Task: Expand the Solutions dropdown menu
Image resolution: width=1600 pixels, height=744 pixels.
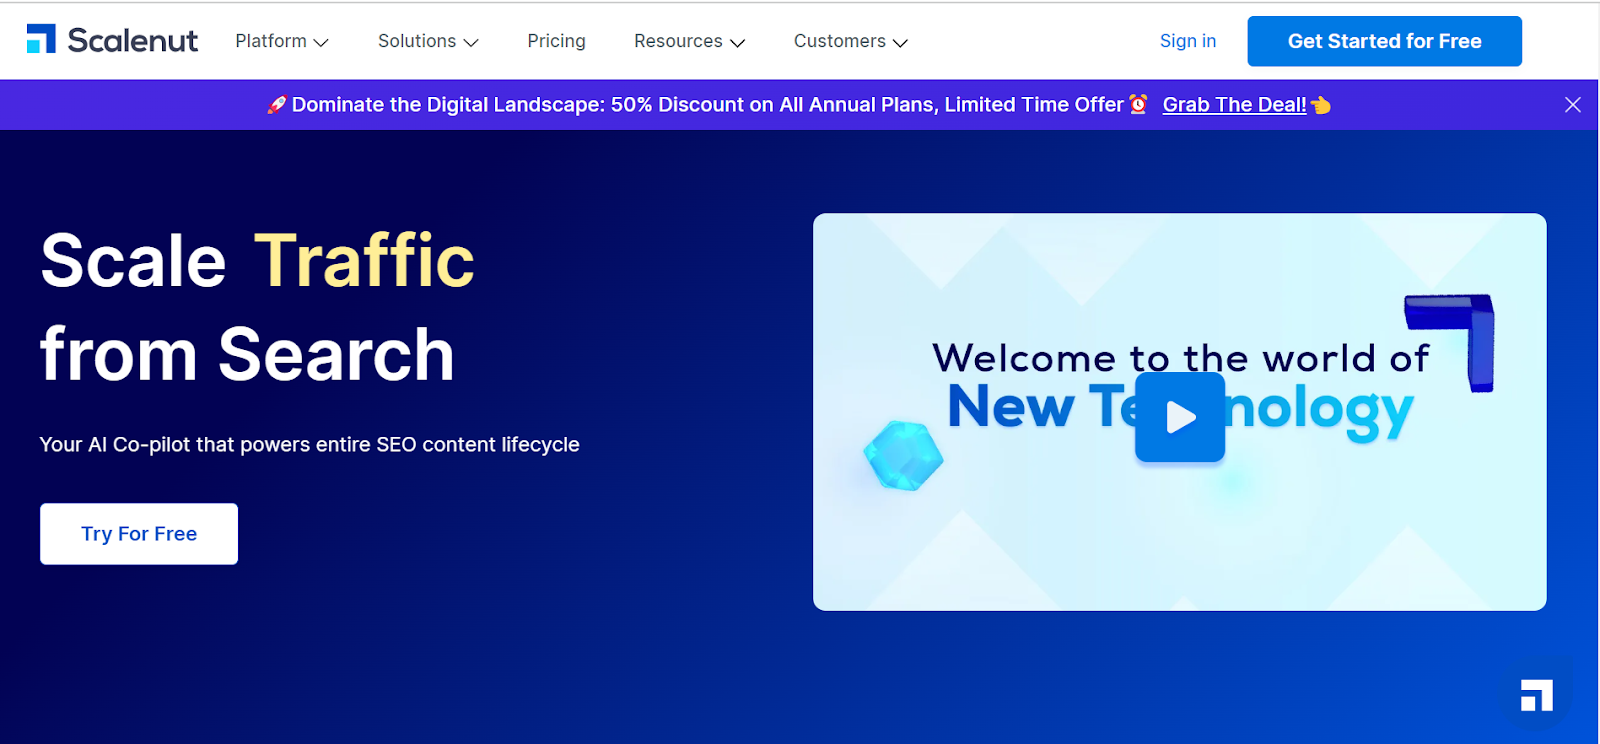Action: click(x=428, y=41)
